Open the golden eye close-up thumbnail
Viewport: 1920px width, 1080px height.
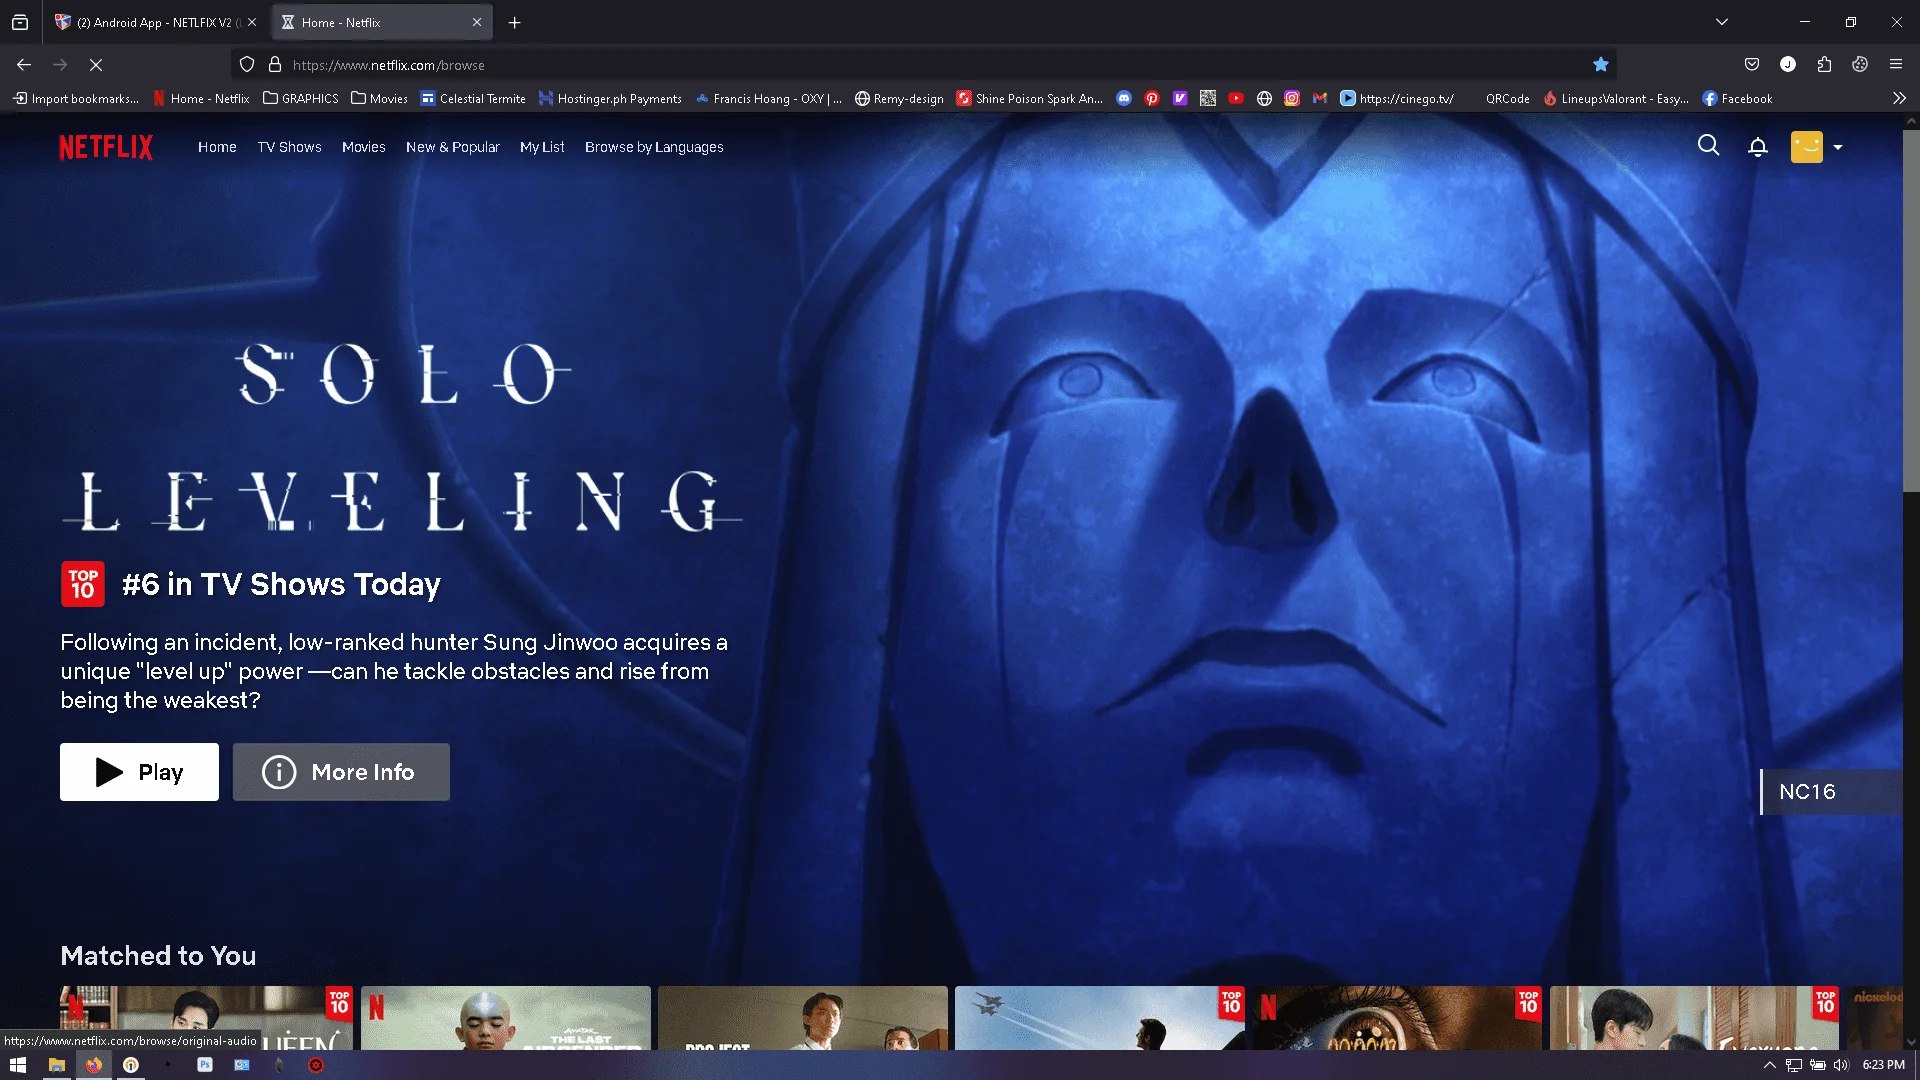1397,1018
